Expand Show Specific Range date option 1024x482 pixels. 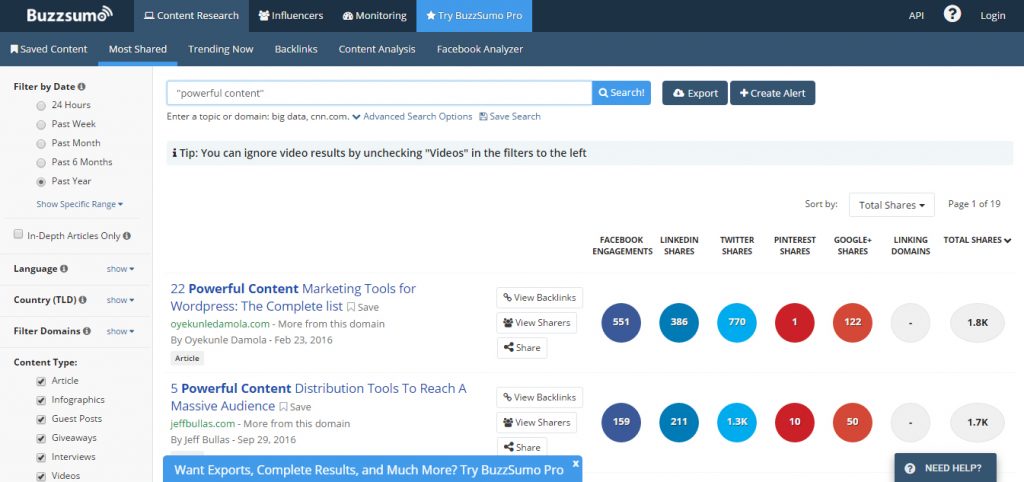(x=80, y=204)
